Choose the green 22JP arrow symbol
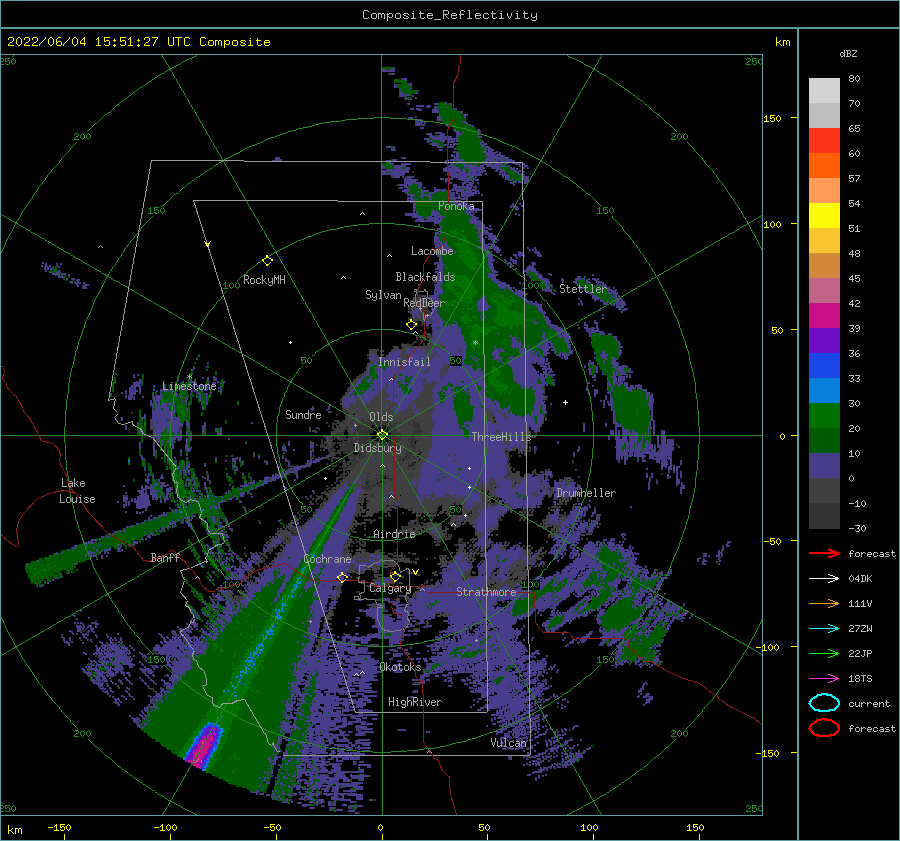This screenshot has height=841, width=900. (x=824, y=653)
